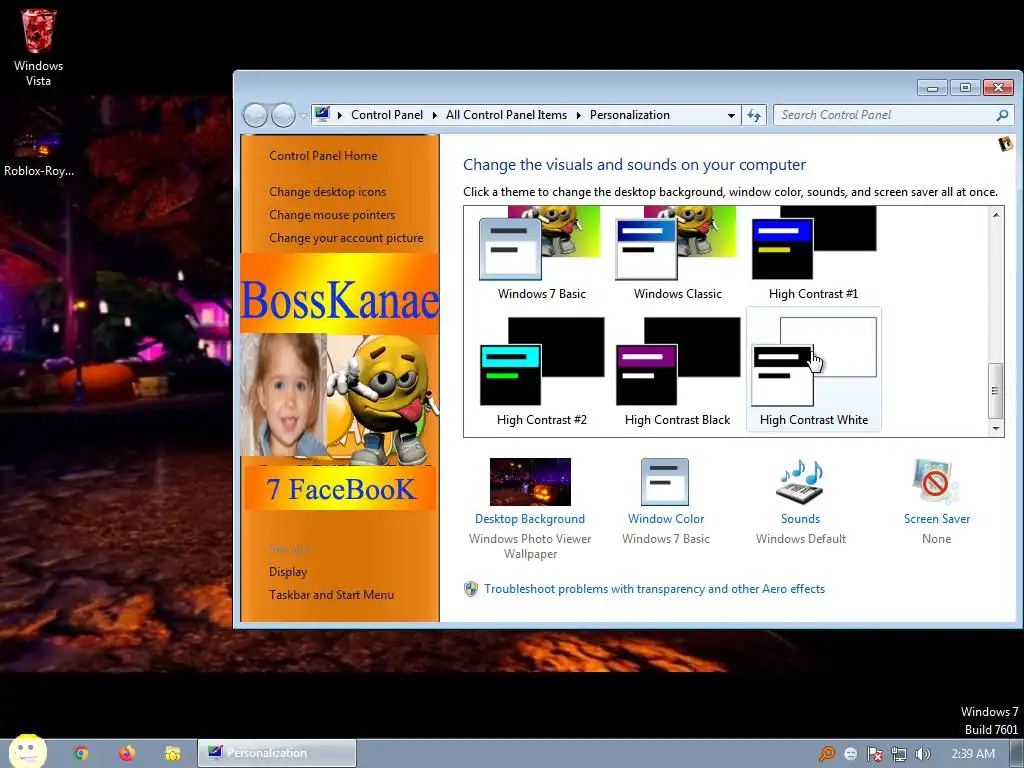Open the volume speaker tray icon
The image size is (1024, 768).
tap(922, 754)
